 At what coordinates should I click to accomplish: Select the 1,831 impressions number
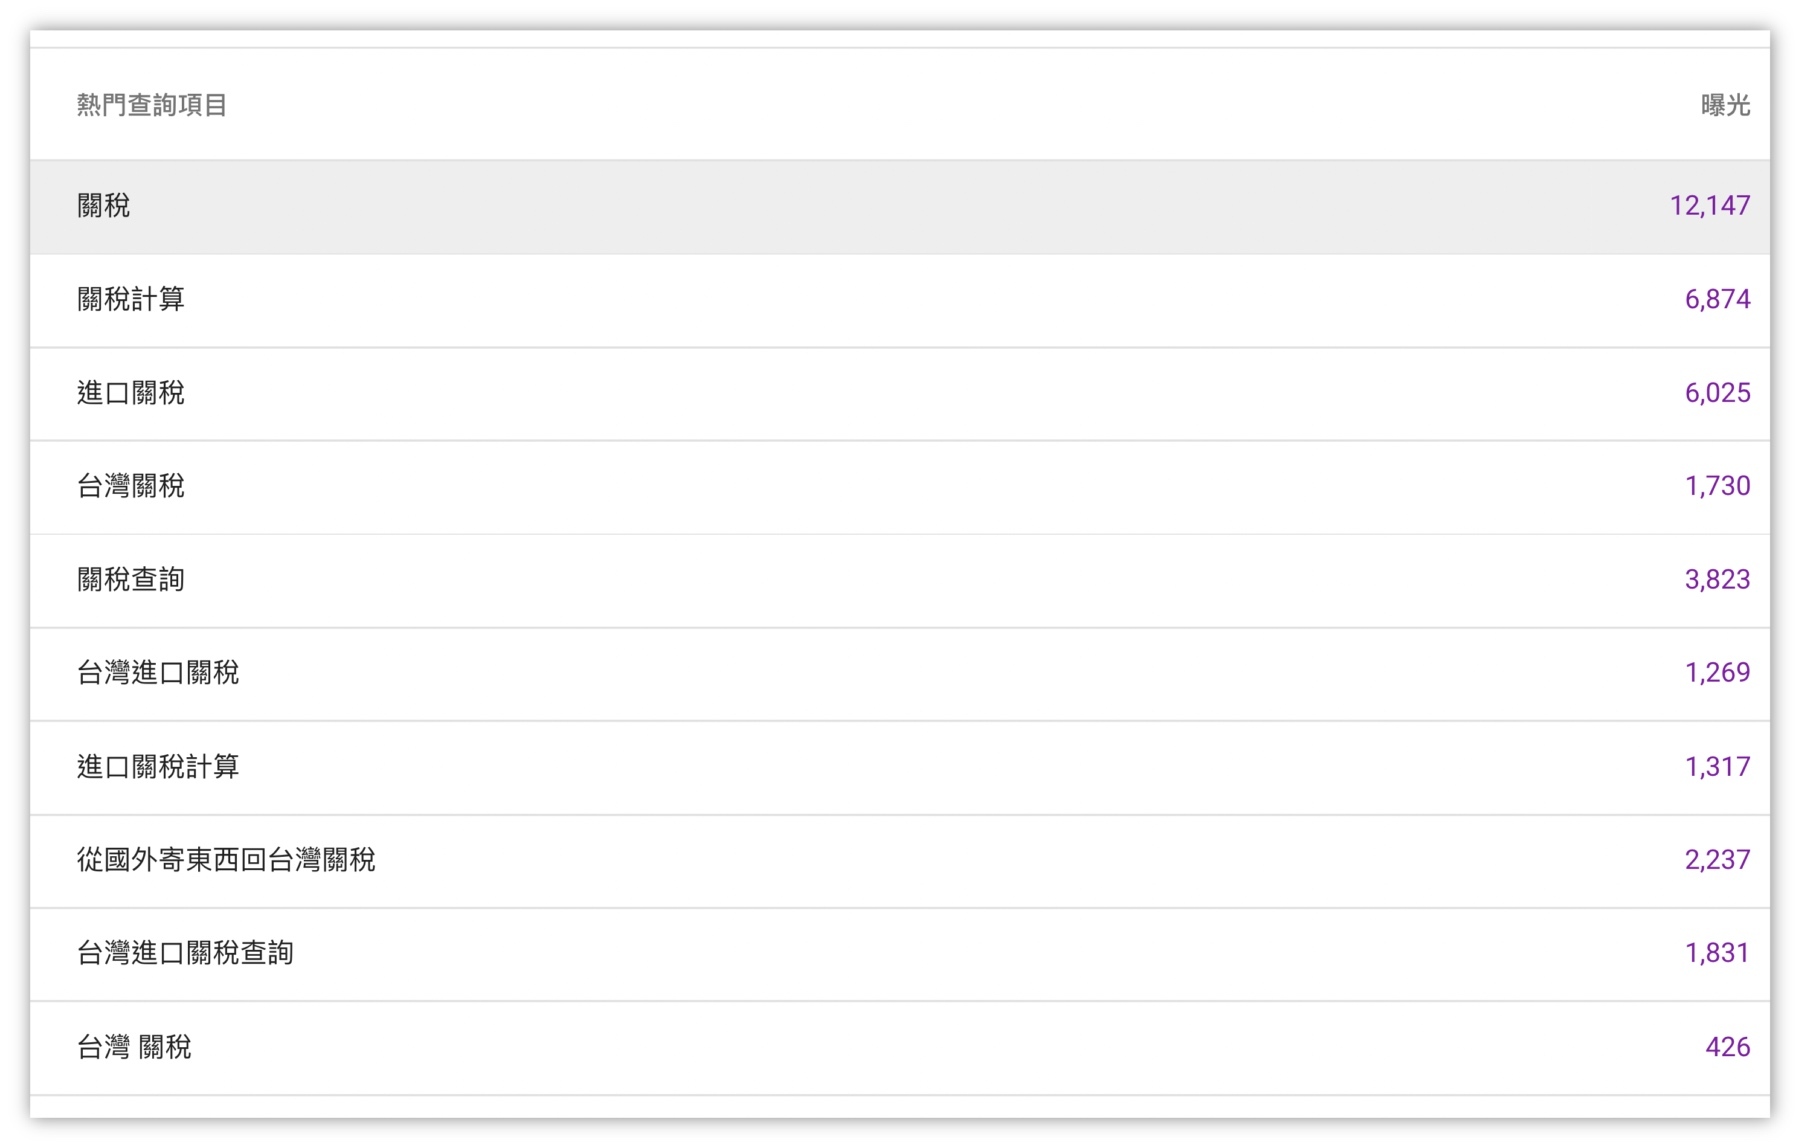click(x=1717, y=953)
